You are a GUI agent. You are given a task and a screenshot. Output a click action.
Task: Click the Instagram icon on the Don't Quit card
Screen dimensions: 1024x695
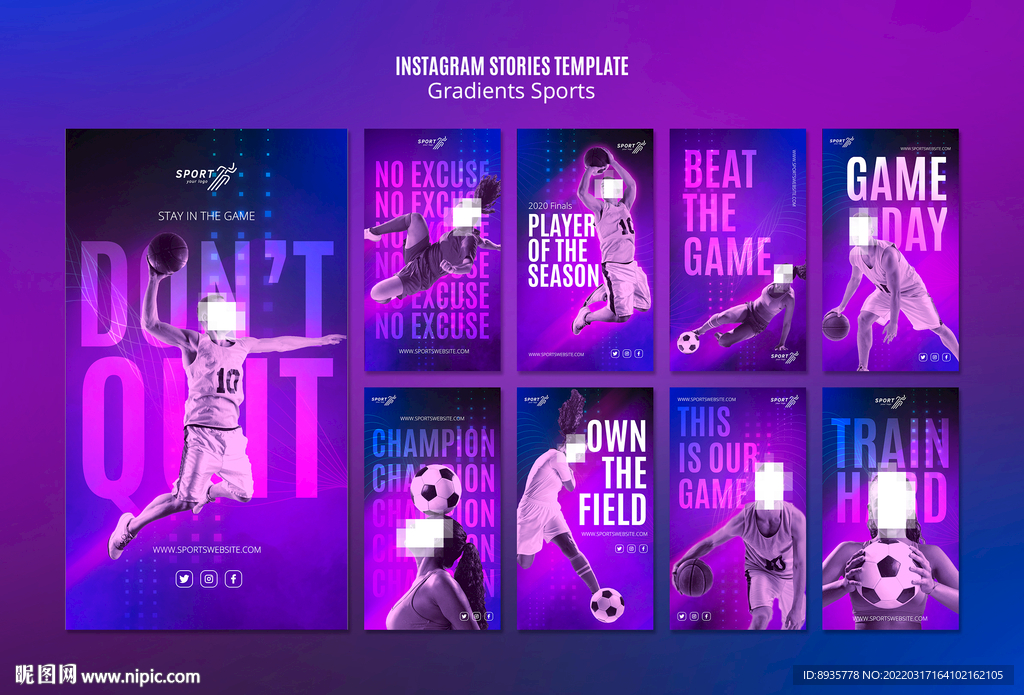[209, 579]
